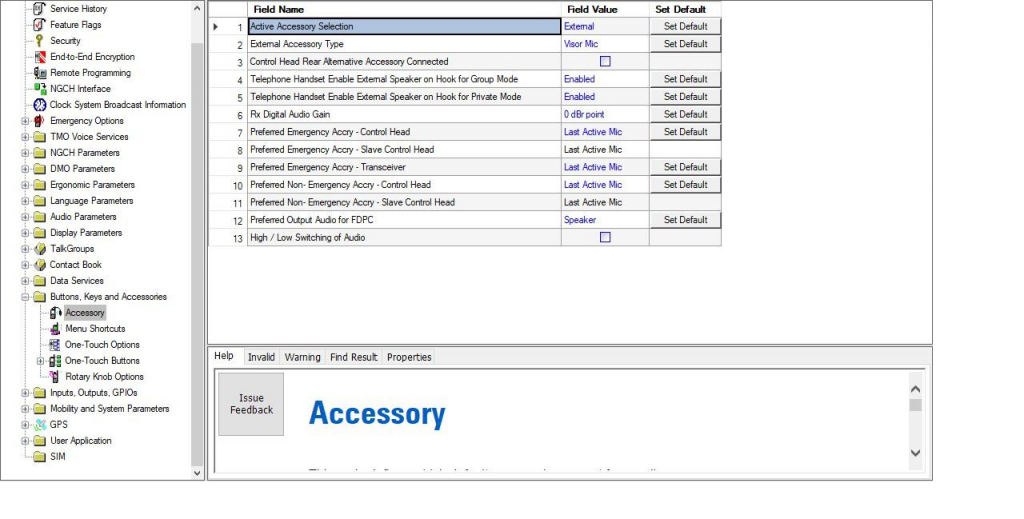Switch to the Help tab

point(224,356)
